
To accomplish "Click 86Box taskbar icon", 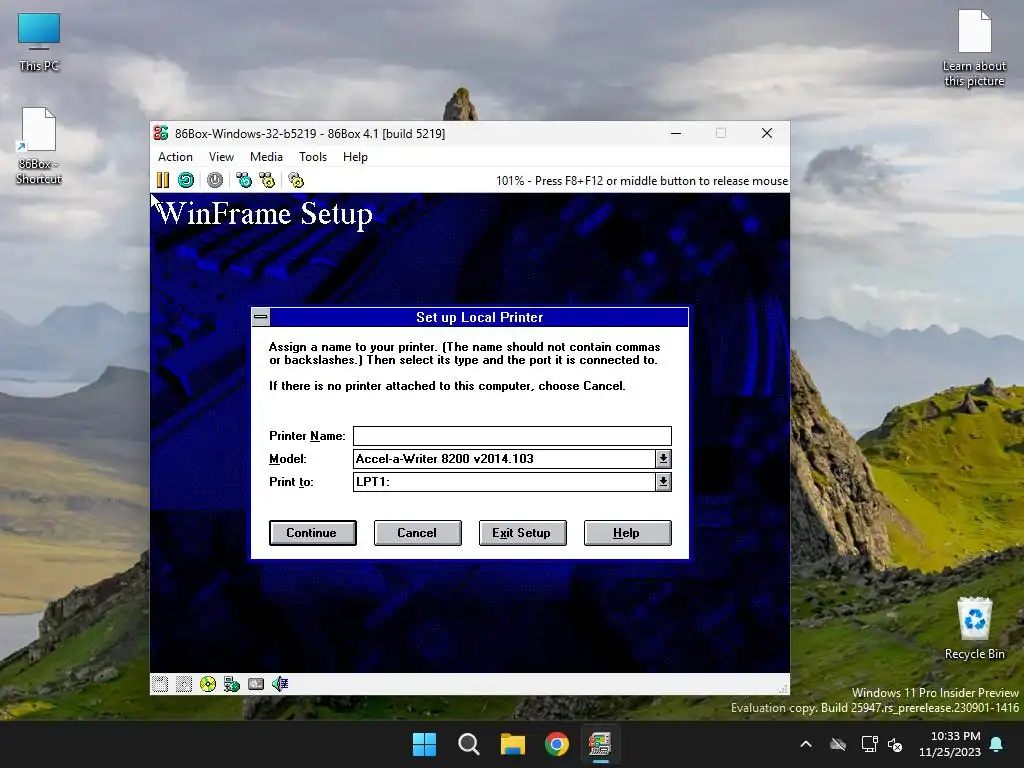I will [x=600, y=744].
